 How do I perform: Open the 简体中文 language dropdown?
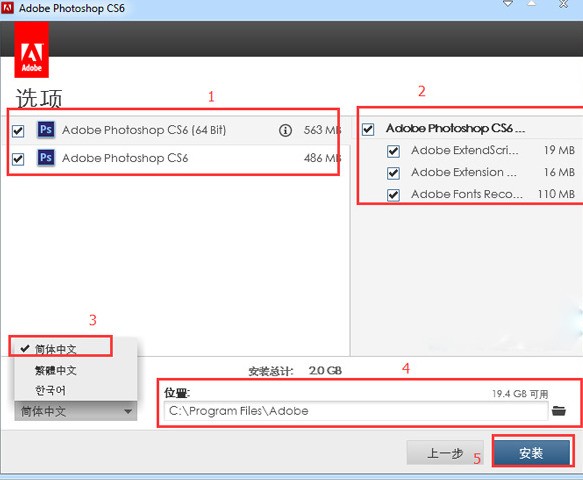(x=76, y=411)
